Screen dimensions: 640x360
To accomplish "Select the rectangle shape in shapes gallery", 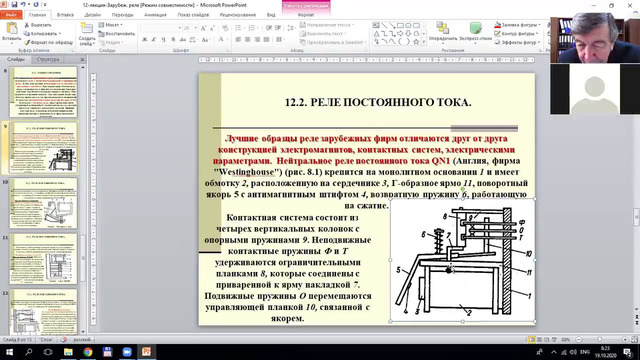I will click(400, 25).
